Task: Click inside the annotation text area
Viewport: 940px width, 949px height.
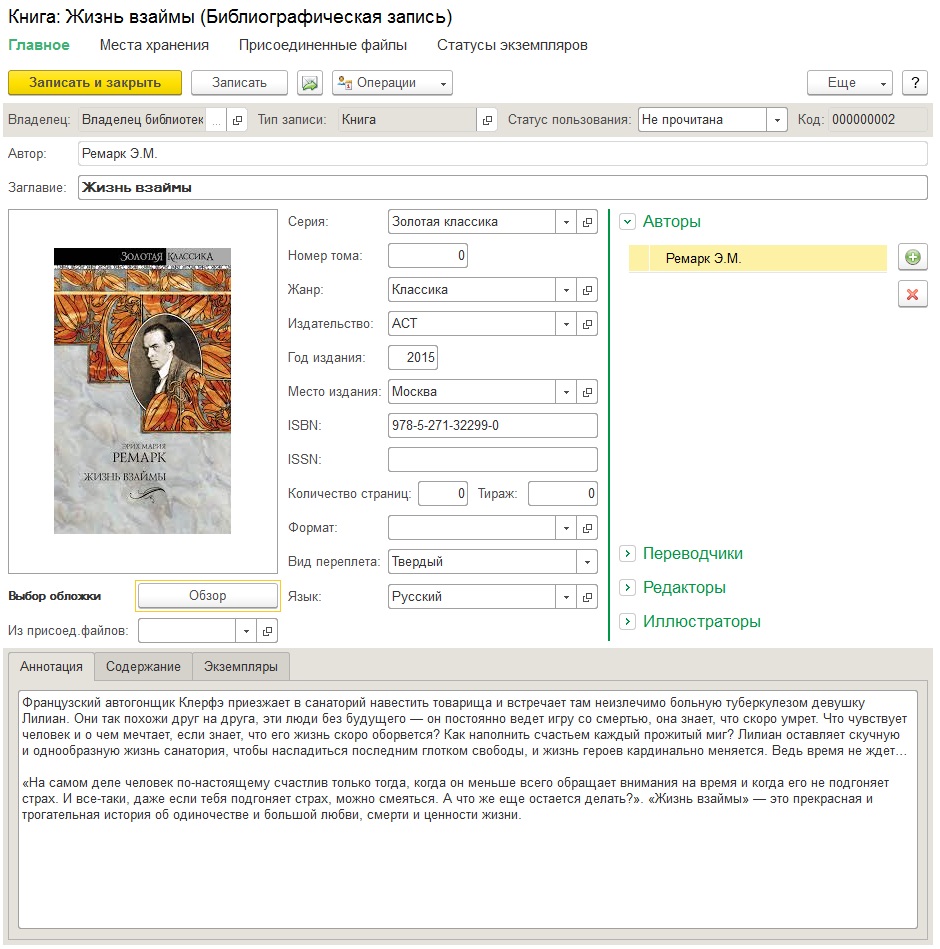Action: 468,809
